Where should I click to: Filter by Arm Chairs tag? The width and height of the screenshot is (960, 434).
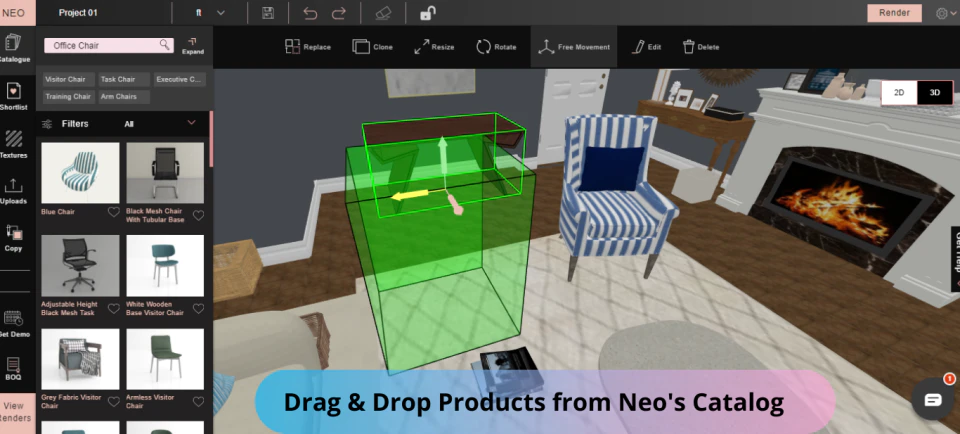pyautogui.click(x=124, y=97)
